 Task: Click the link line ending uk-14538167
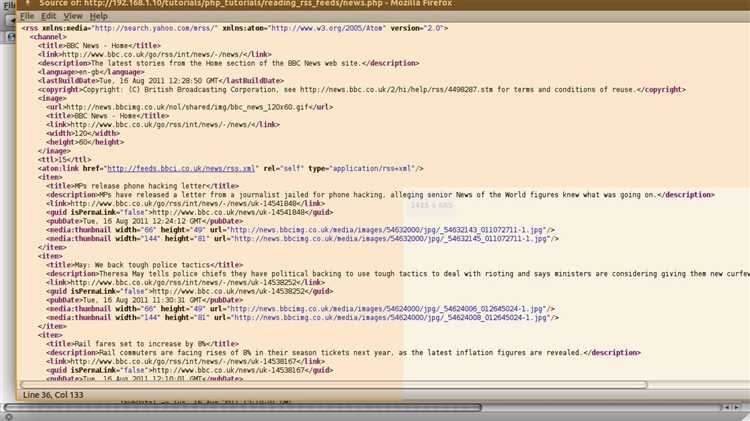(186, 361)
